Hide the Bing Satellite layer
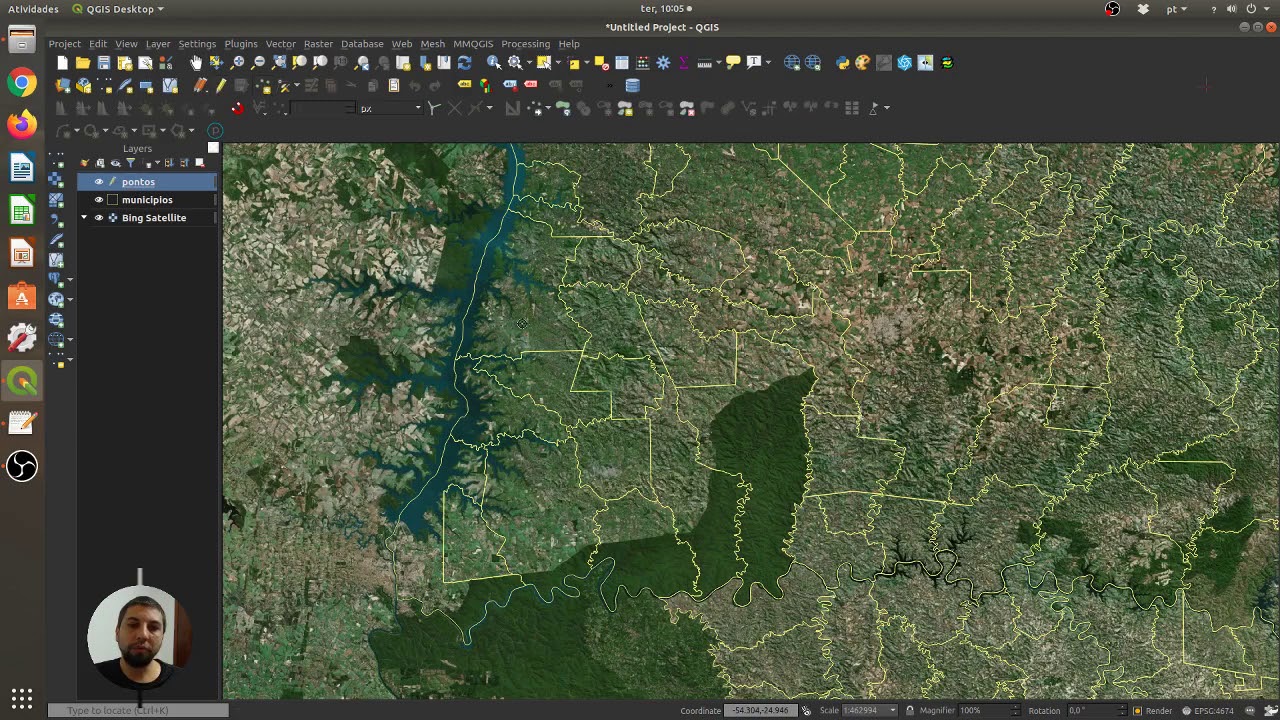The image size is (1280, 720). [99, 218]
